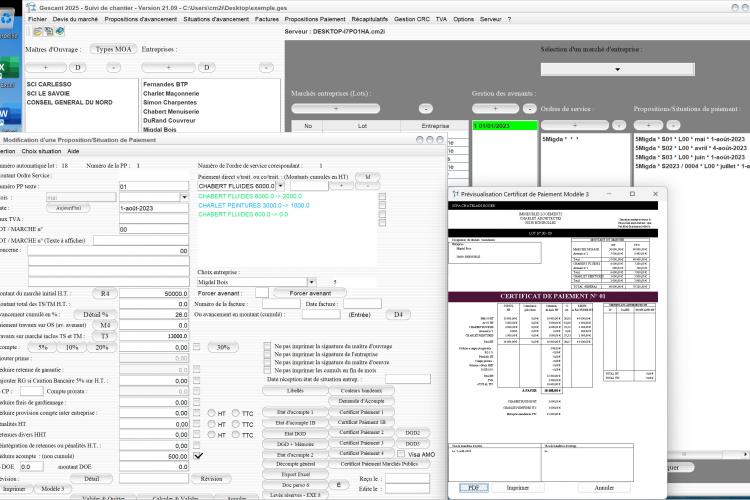Add a Proposition/Situation de paiement with +

648,125
